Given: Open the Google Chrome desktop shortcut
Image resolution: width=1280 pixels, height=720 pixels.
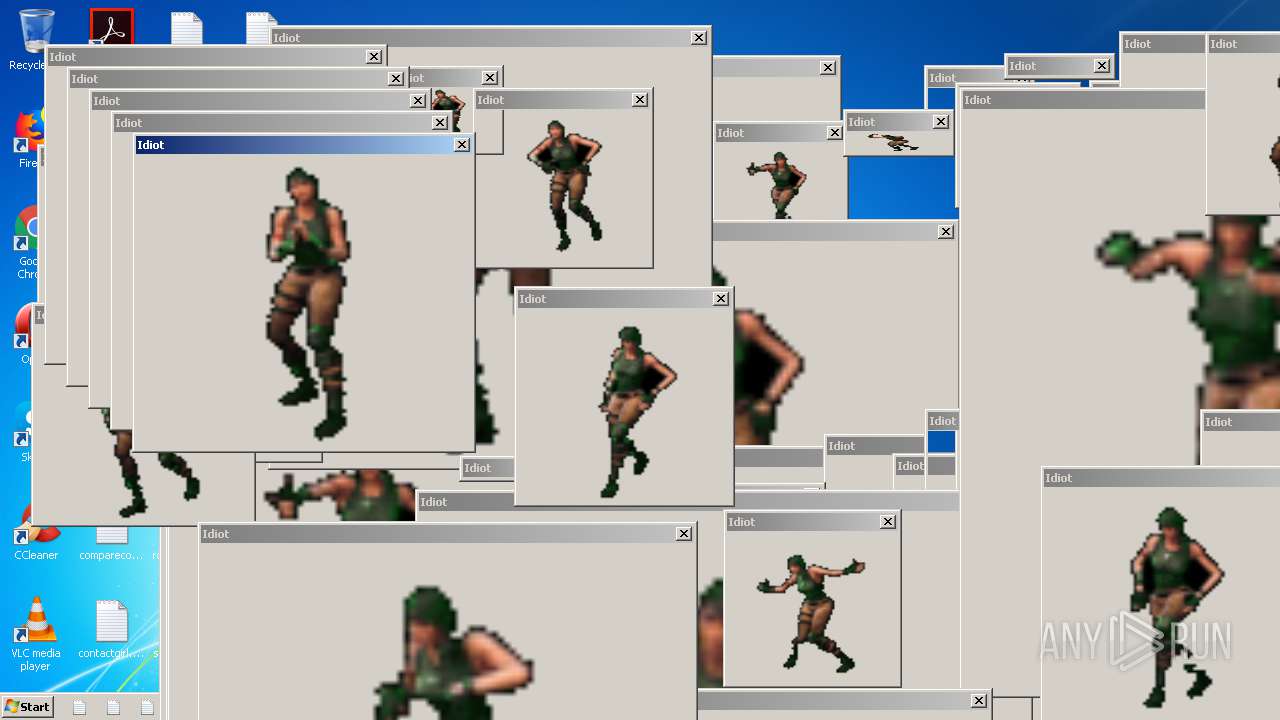Looking at the screenshot, I should [x=27, y=243].
